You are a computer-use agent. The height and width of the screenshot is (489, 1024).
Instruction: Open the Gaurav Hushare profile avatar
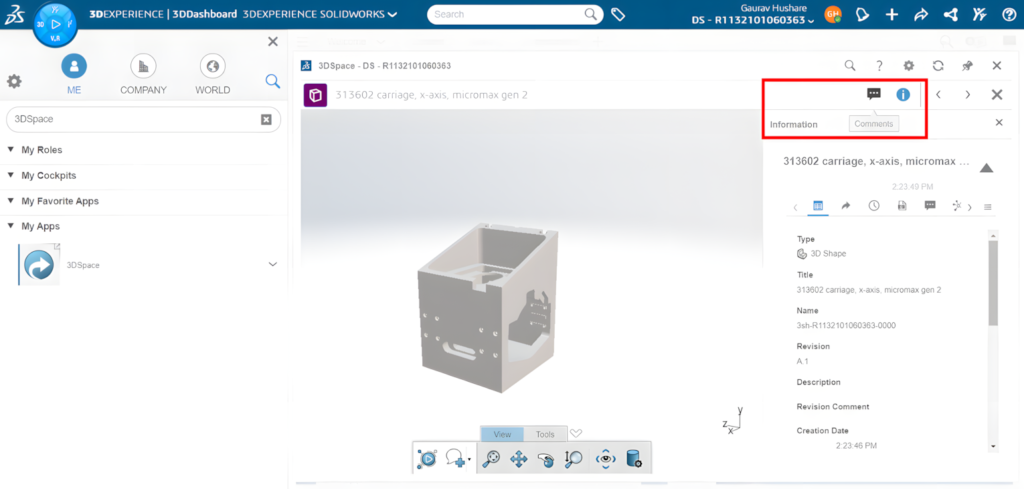(833, 14)
